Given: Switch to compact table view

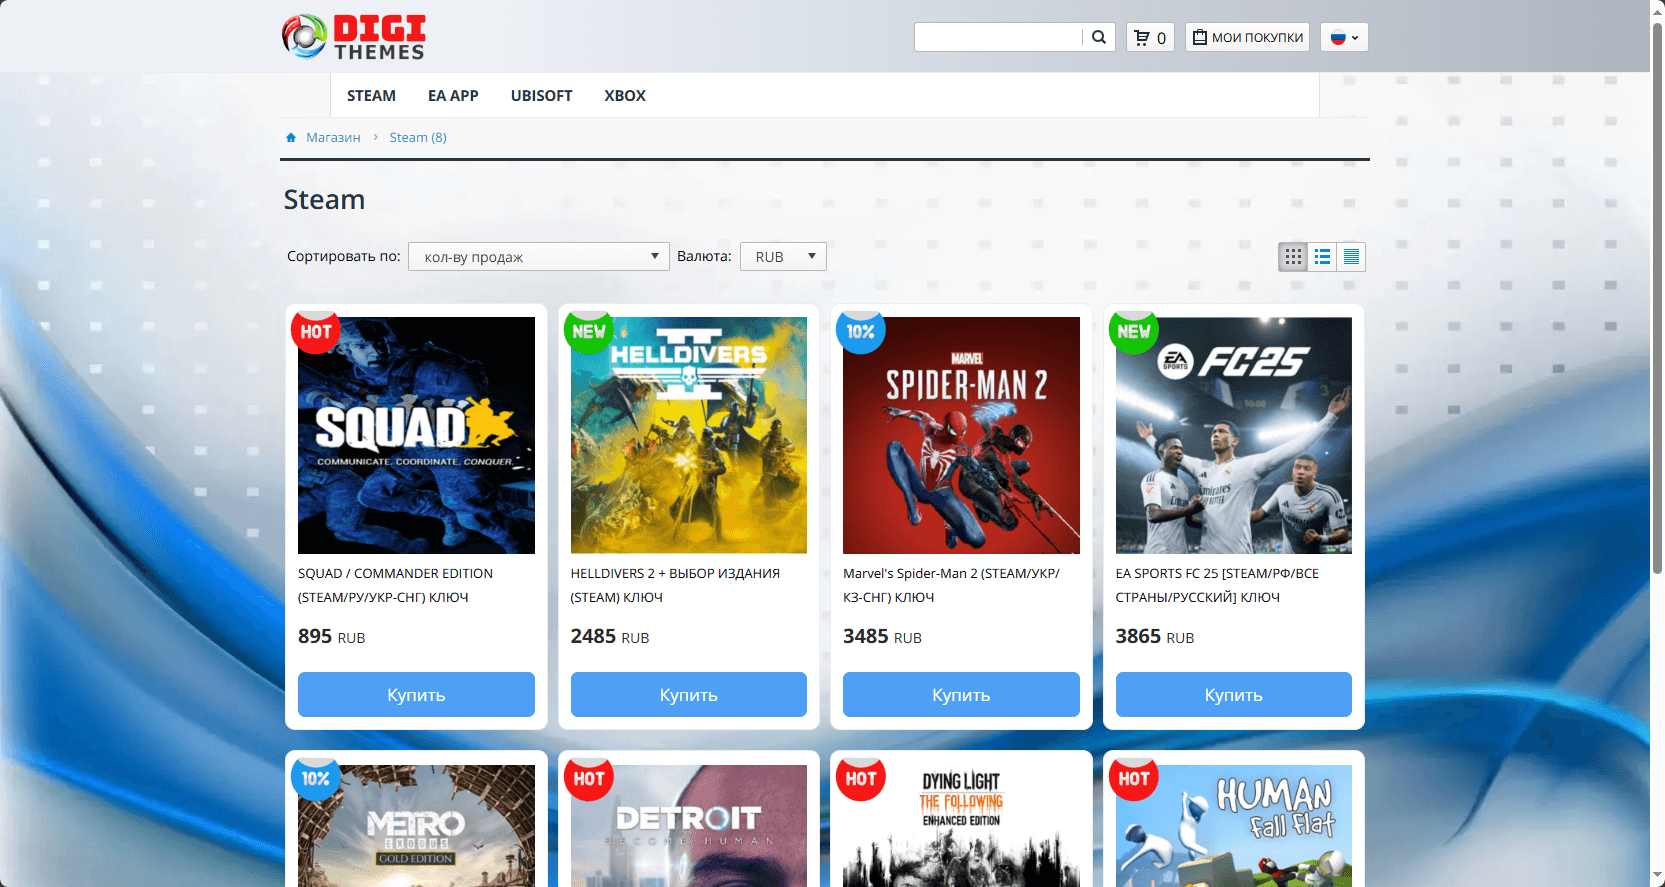Looking at the screenshot, I should click(1351, 257).
